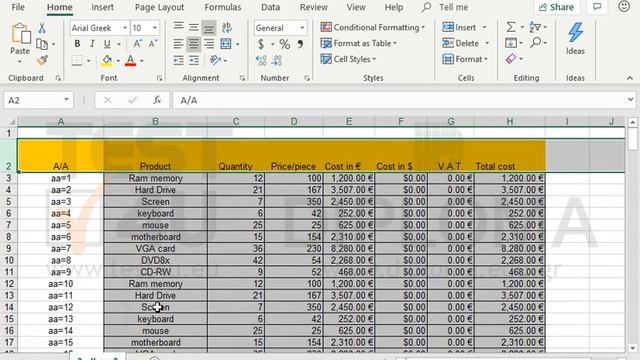The width and height of the screenshot is (640, 360).
Task: Open Format as Table menu
Action: pyautogui.click(x=359, y=43)
